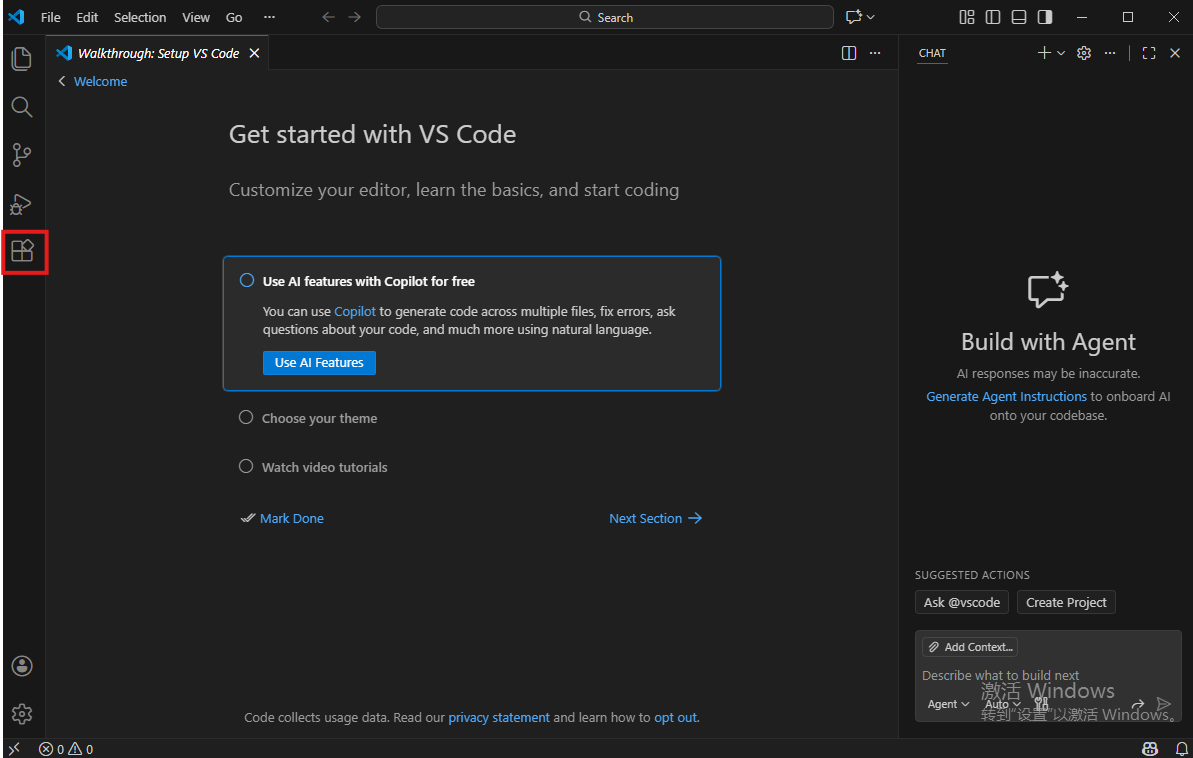Image resolution: width=1193 pixels, height=758 pixels.
Task: Select the 'Watch video tutorials' step
Action: [x=324, y=467]
